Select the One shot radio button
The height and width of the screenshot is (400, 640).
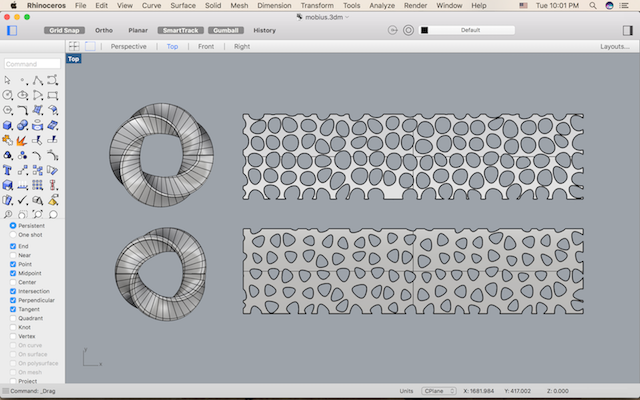click(13, 235)
